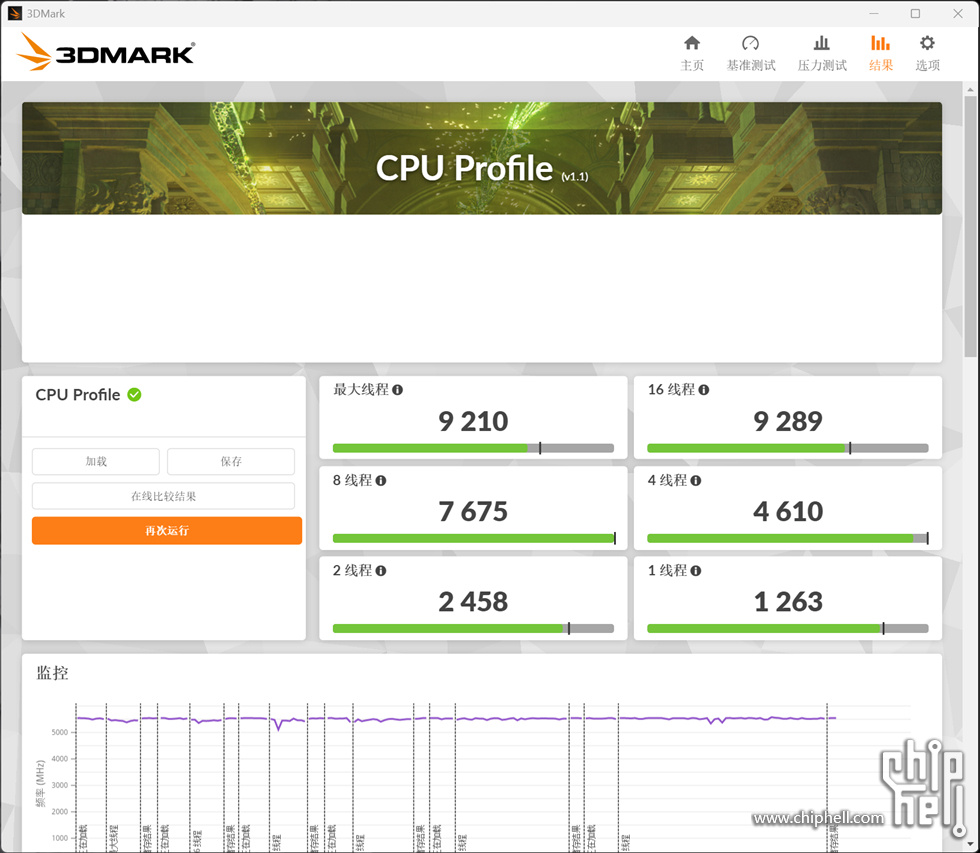Click the 7 675 eight-thread score
This screenshot has height=853, width=980.
pyautogui.click(x=473, y=511)
